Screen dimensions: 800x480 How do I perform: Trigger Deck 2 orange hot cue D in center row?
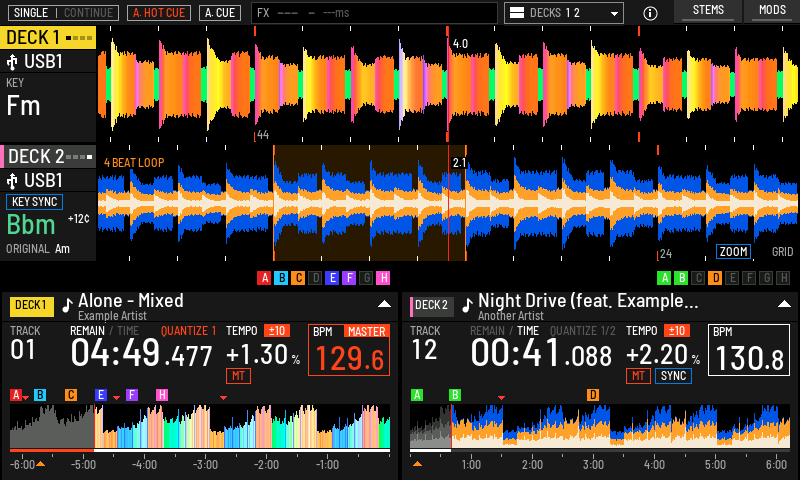click(x=715, y=278)
